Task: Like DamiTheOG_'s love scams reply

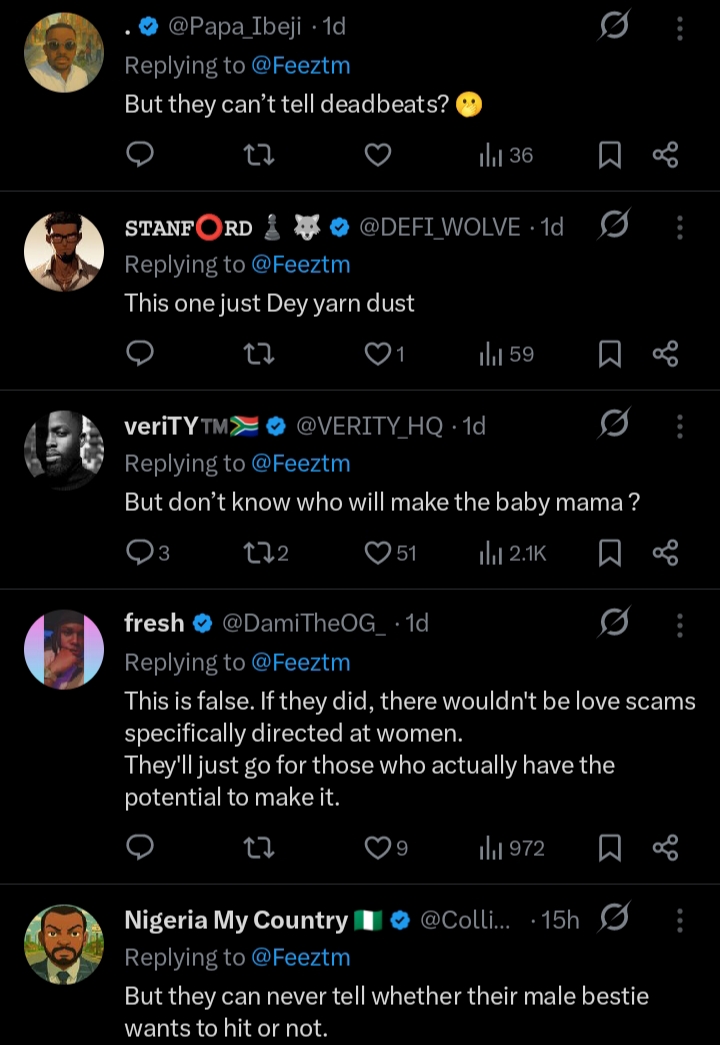Action: tap(377, 849)
